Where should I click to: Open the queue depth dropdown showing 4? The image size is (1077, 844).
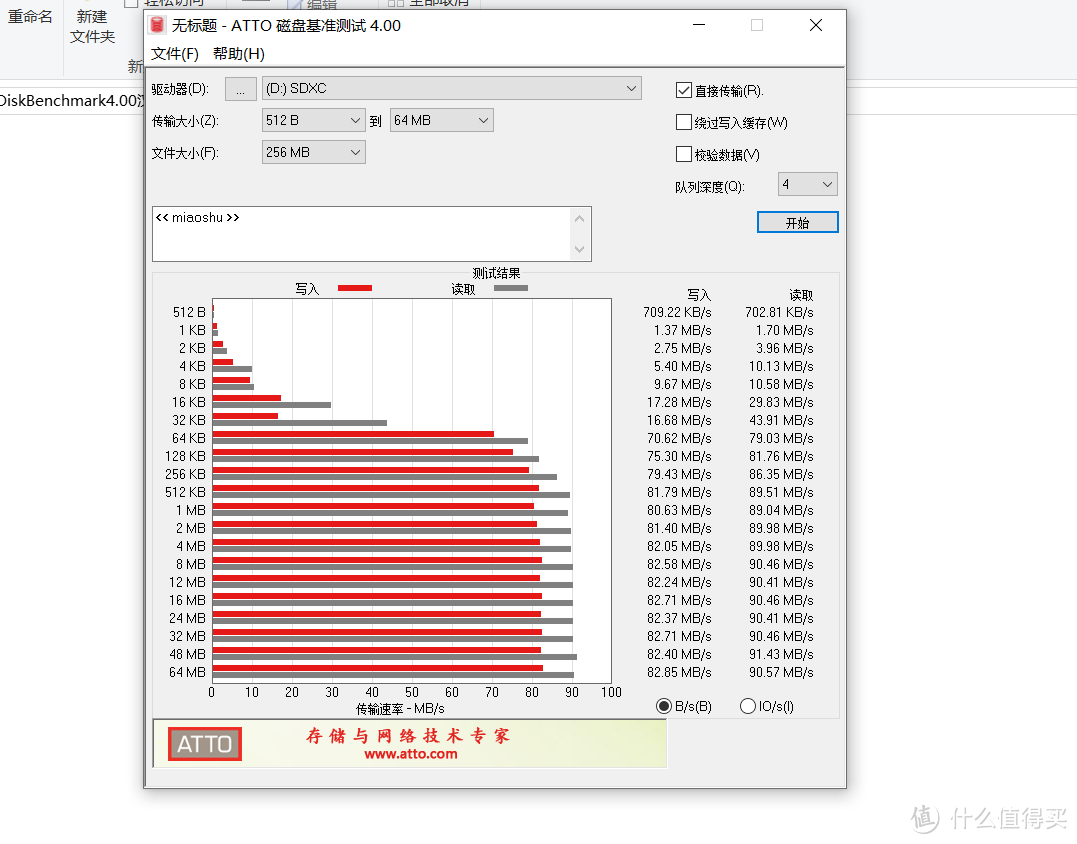click(808, 184)
